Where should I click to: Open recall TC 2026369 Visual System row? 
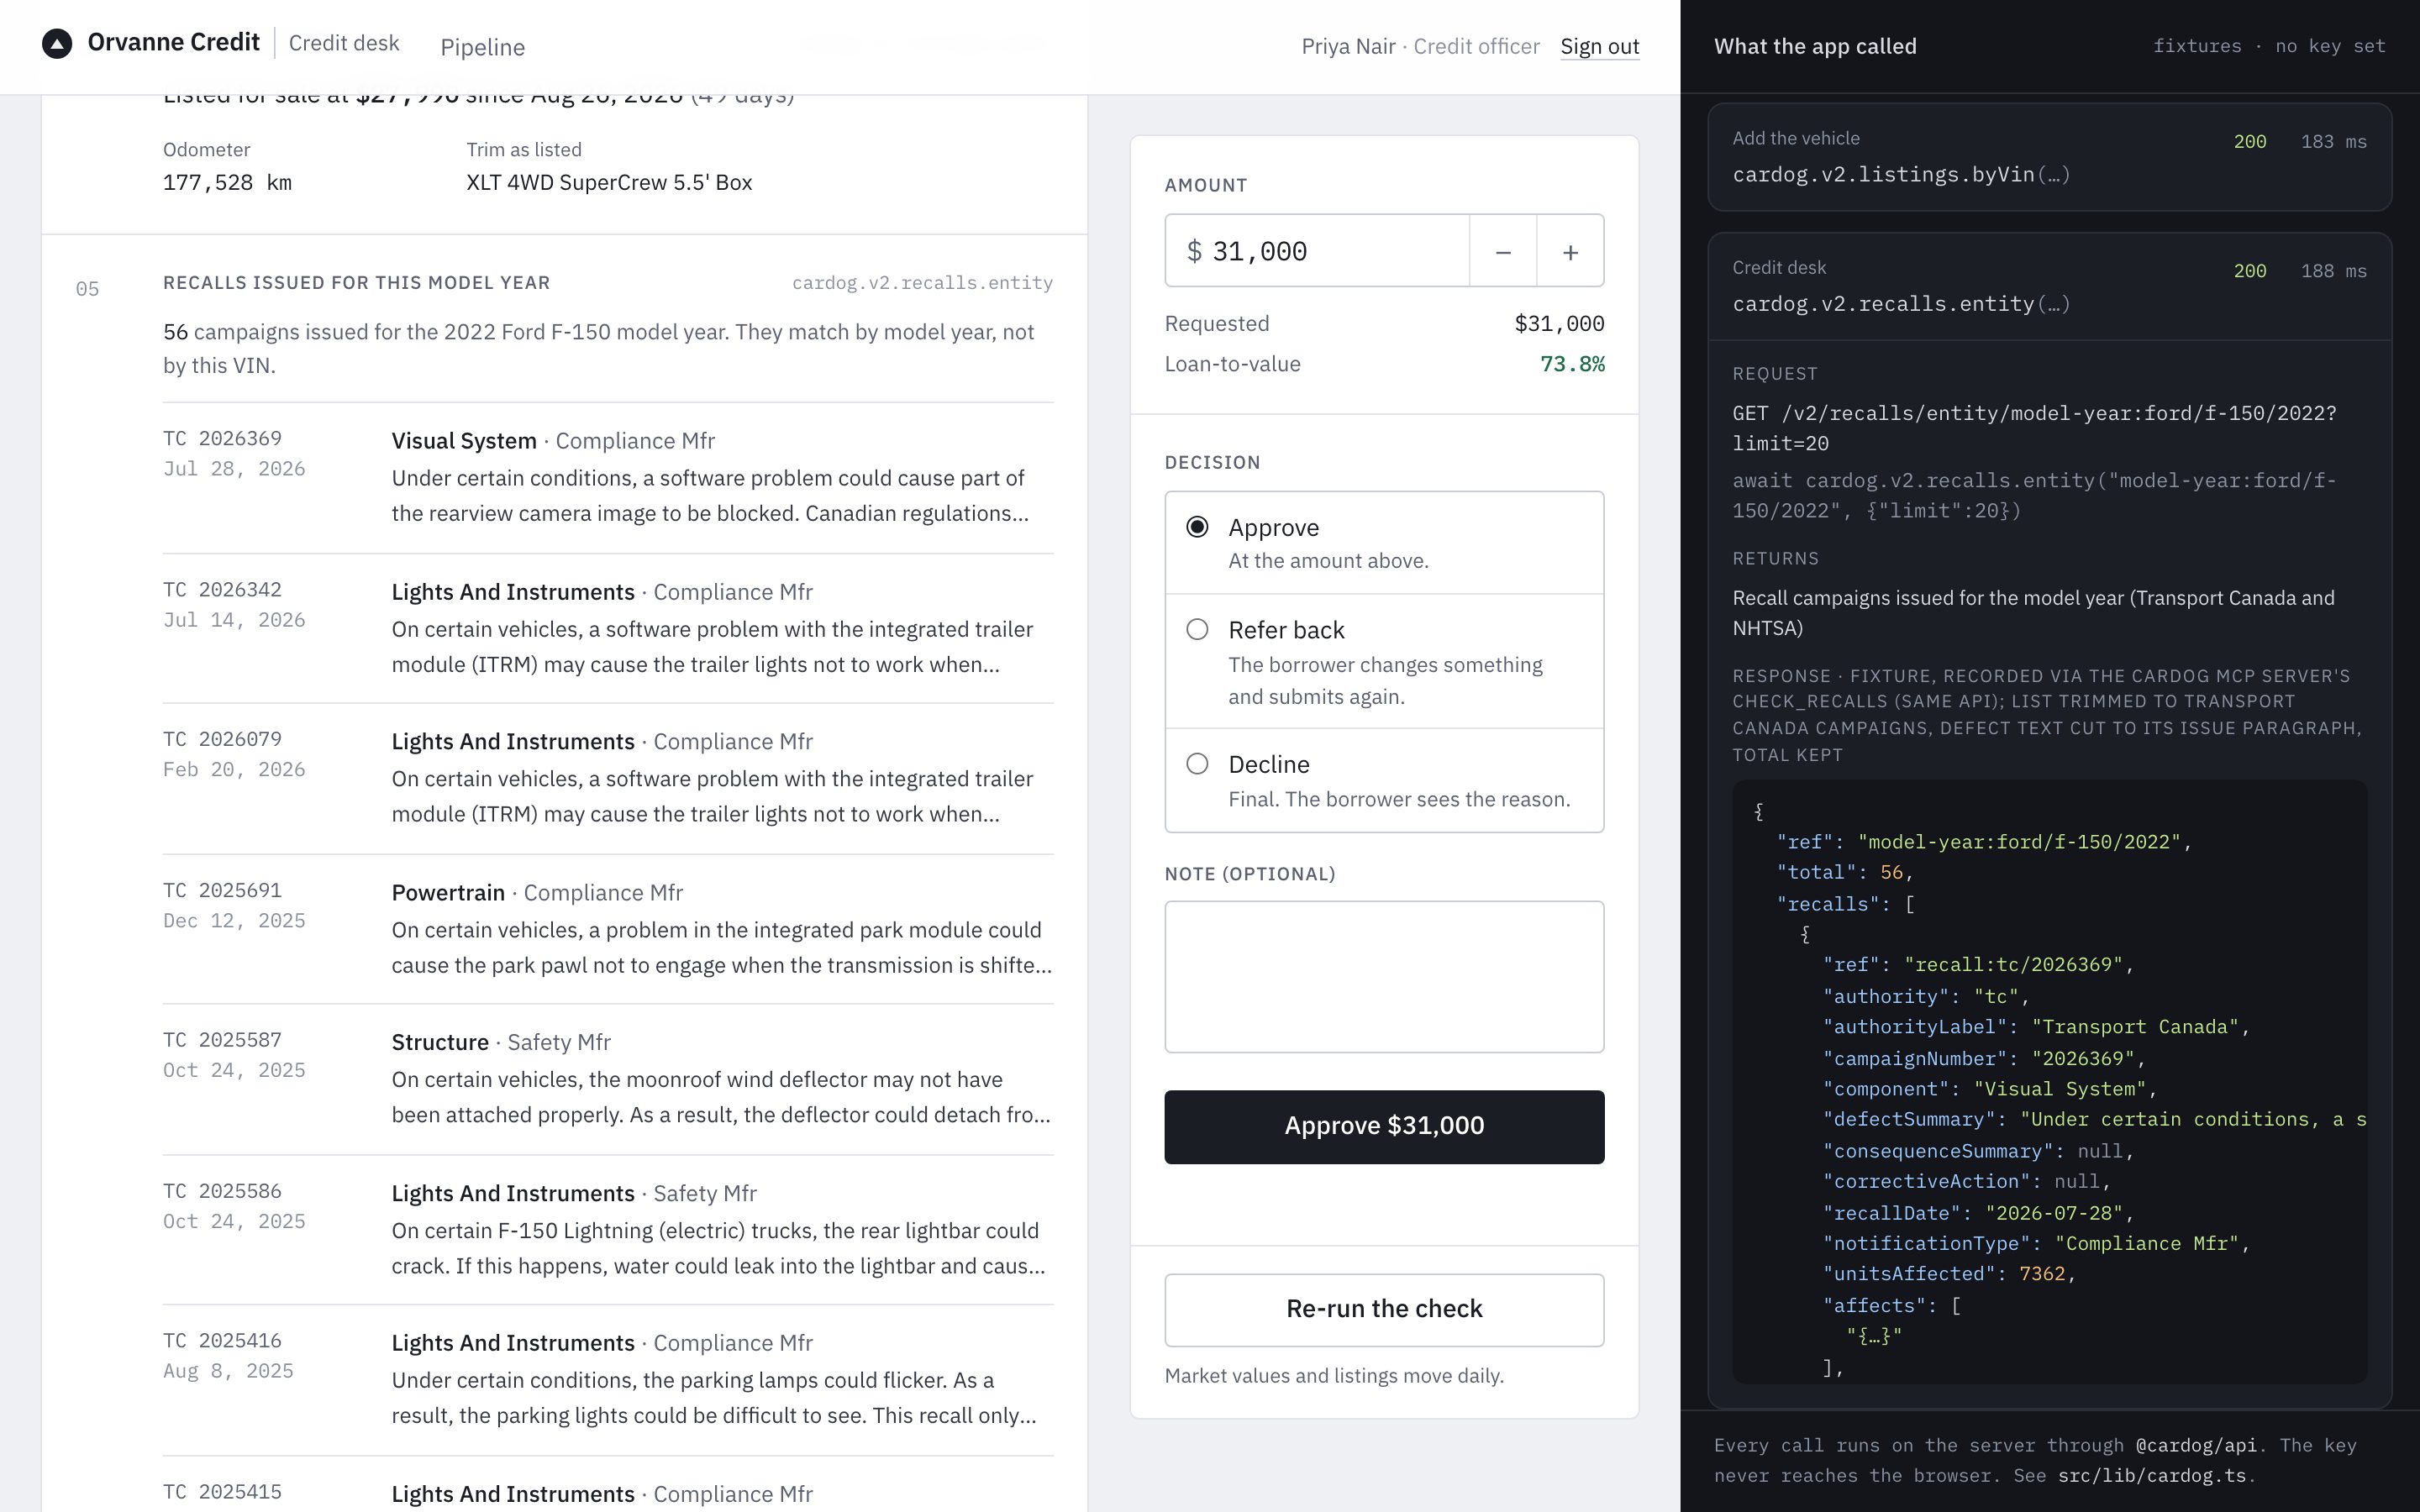point(608,477)
